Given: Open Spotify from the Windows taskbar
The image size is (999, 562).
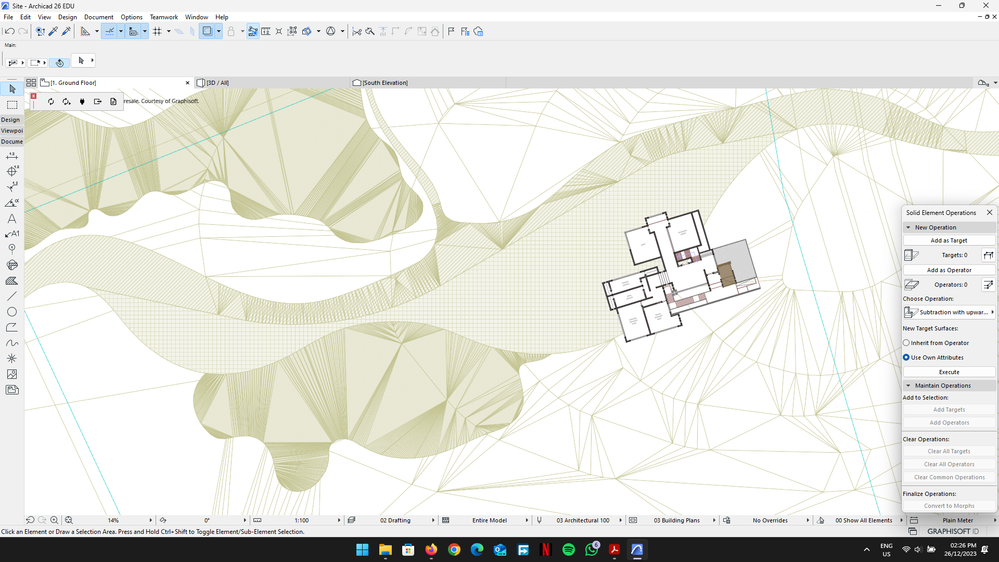Looking at the screenshot, I should pyautogui.click(x=568, y=550).
